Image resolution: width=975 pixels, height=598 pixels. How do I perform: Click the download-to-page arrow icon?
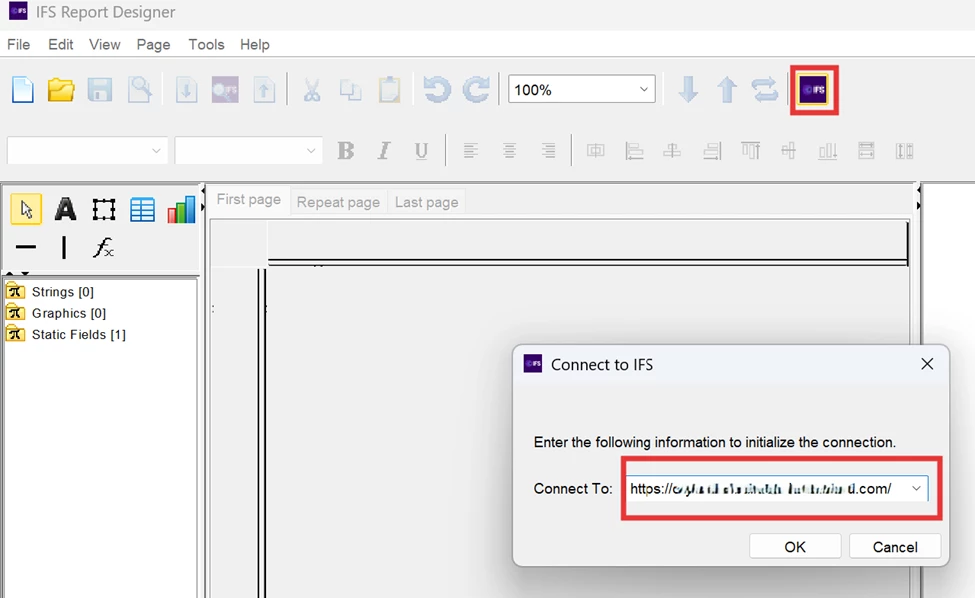coord(186,90)
